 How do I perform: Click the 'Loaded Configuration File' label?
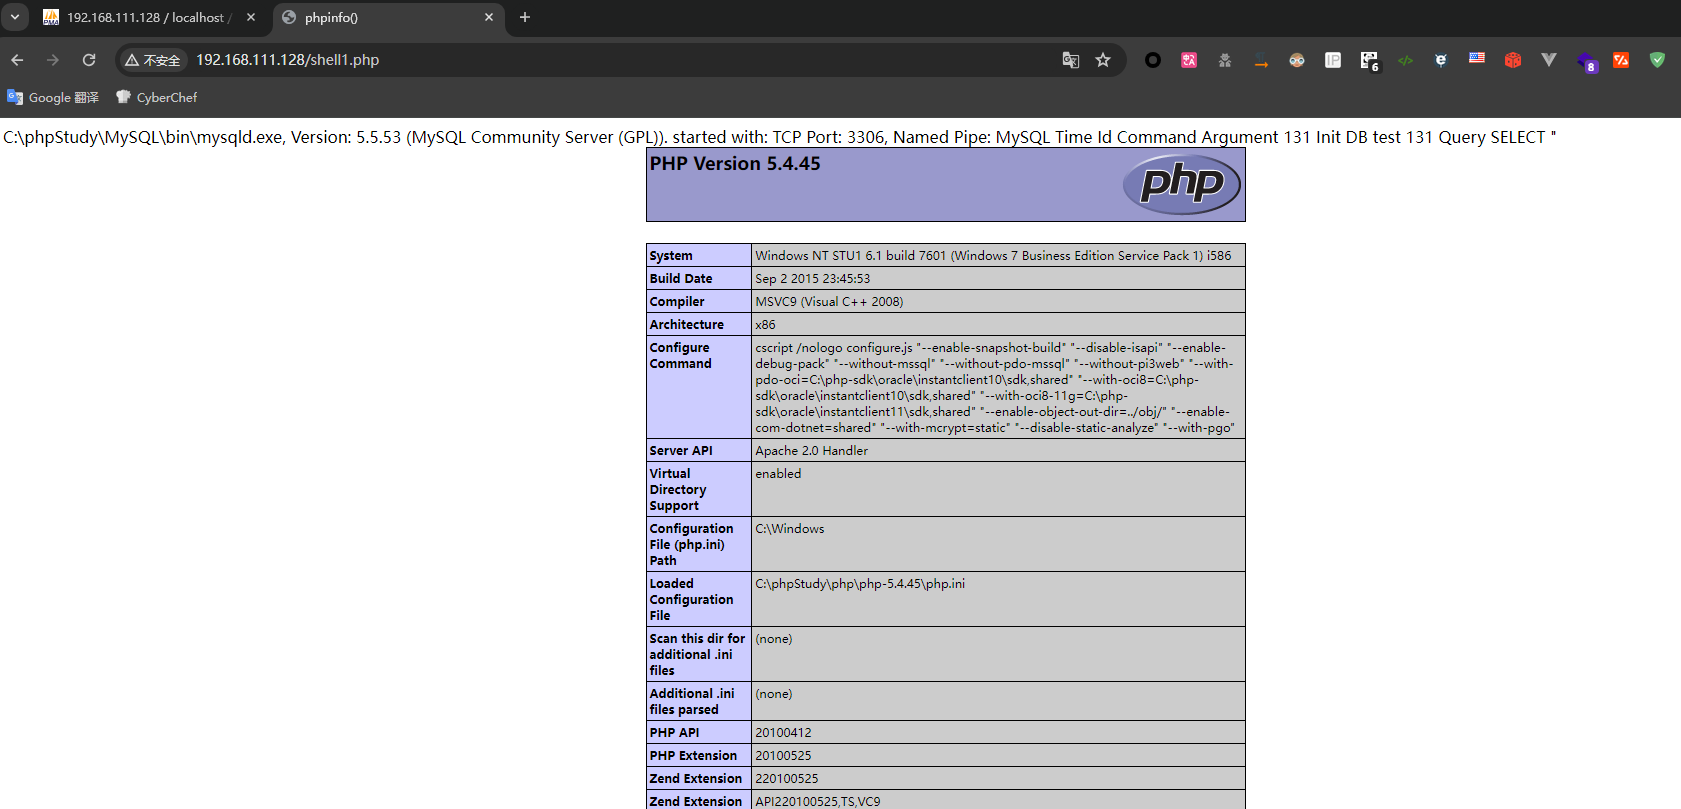[691, 600]
